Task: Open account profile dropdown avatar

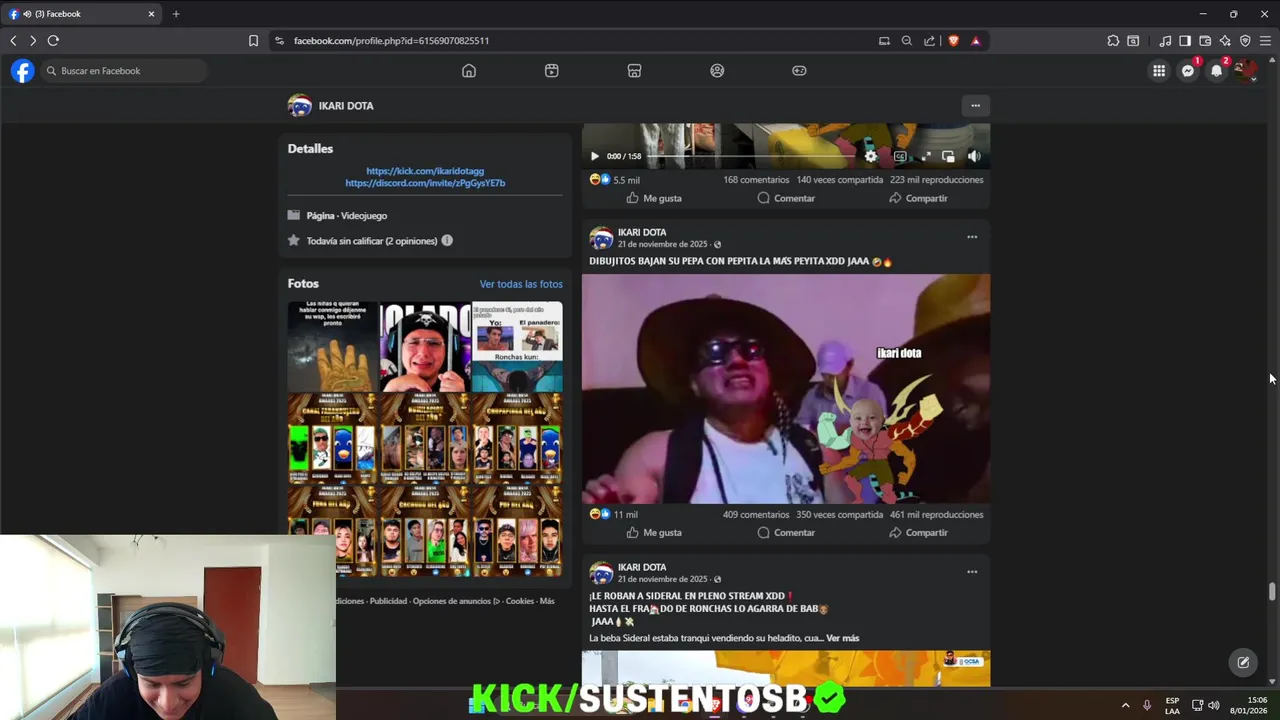Action: pyautogui.click(x=1244, y=71)
